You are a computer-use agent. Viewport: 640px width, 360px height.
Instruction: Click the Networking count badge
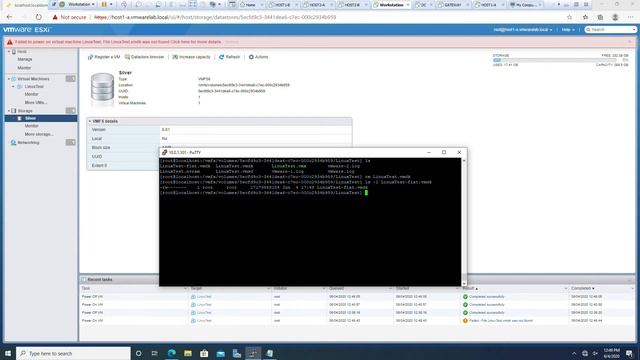point(71,142)
